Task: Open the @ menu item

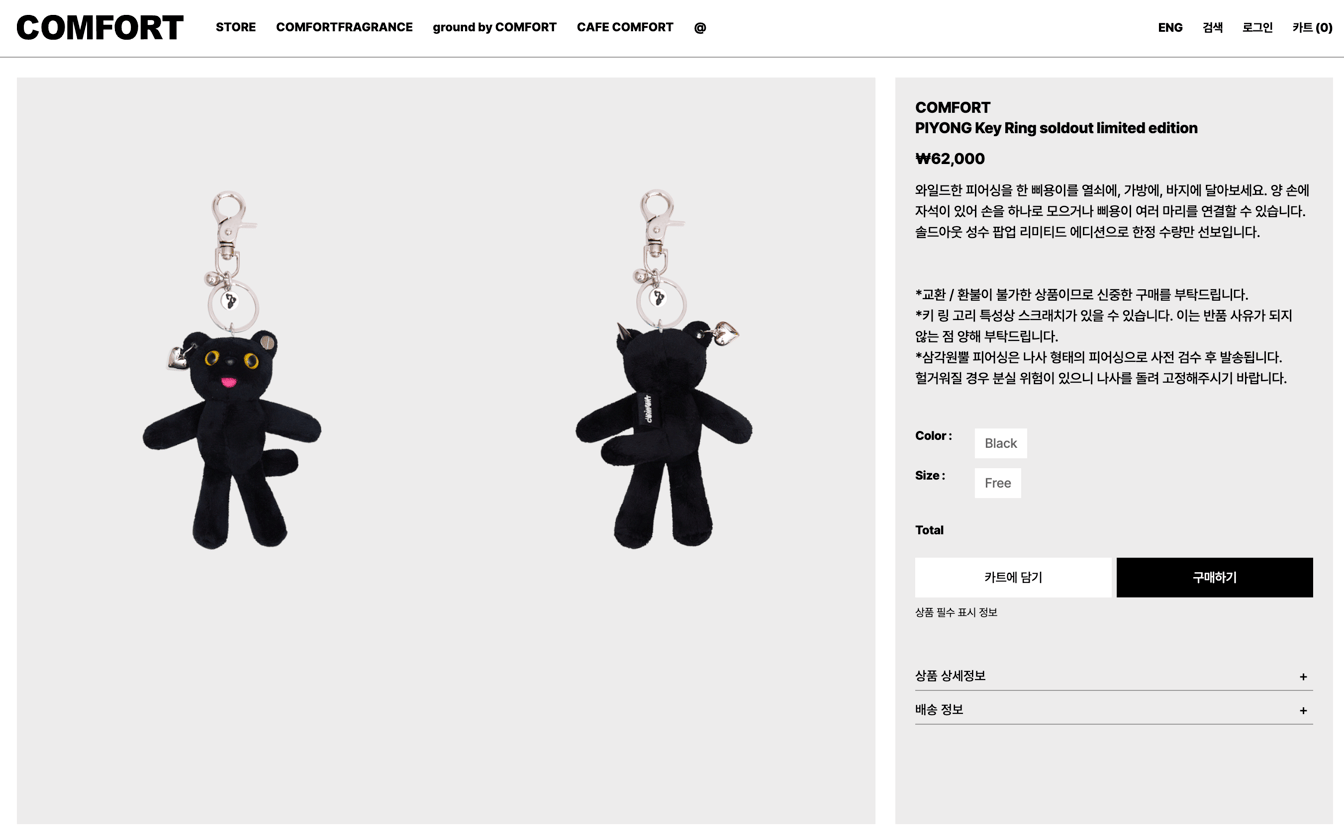Action: click(x=700, y=28)
